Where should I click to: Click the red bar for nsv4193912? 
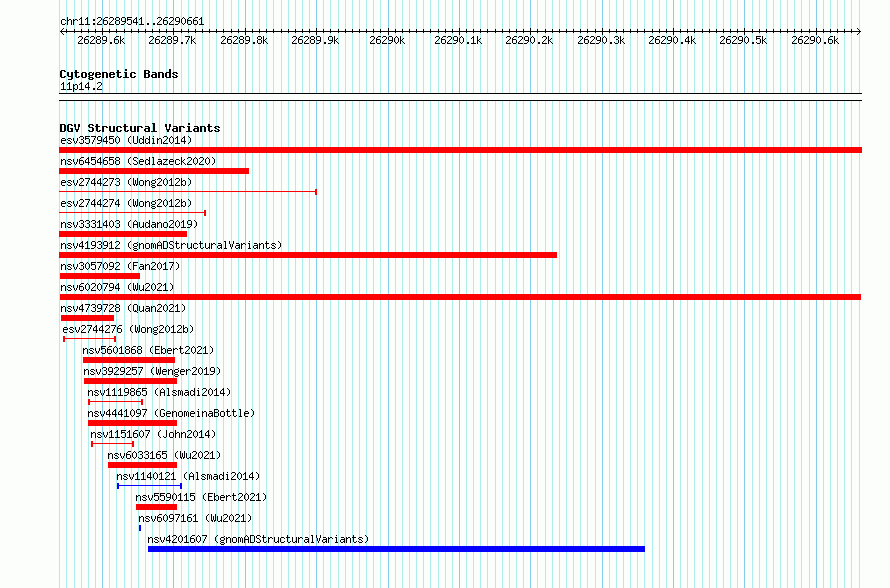click(308, 255)
